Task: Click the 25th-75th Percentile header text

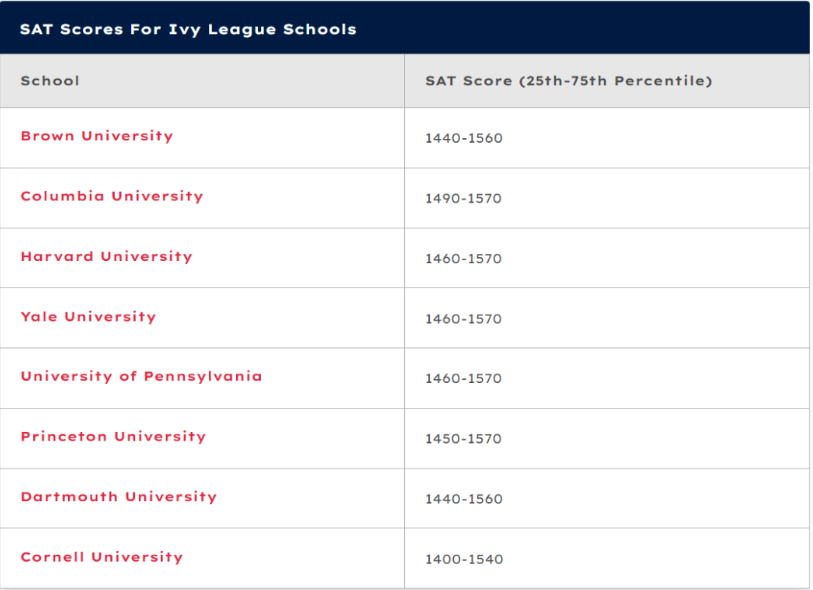Action: click(615, 80)
